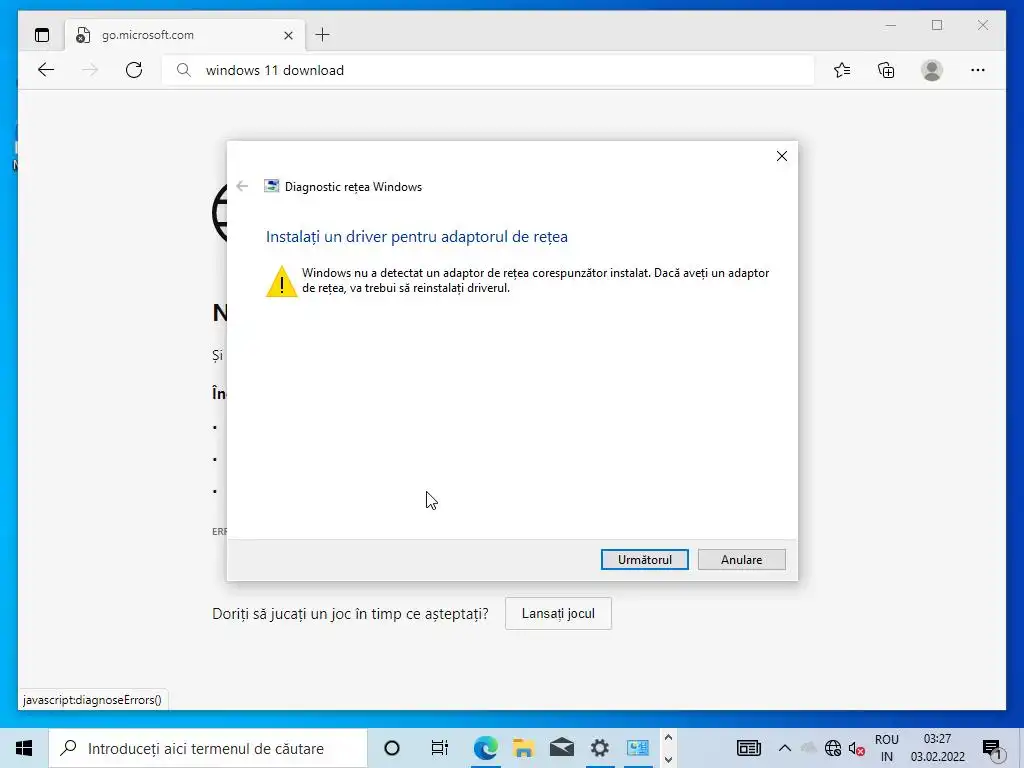Click the heading Instalați un driver pentru adaptorul
This screenshot has width=1024, height=768.
click(x=417, y=236)
